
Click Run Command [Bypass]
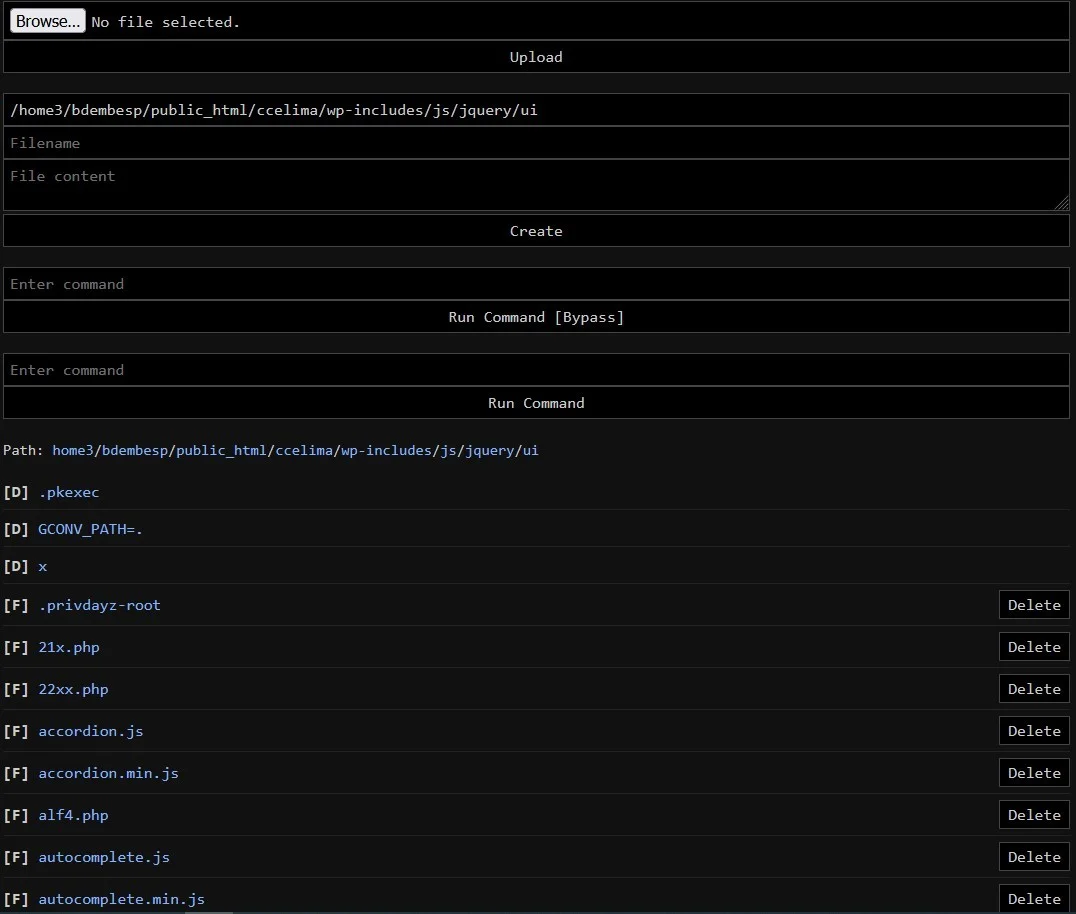pyautogui.click(x=536, y=317)
